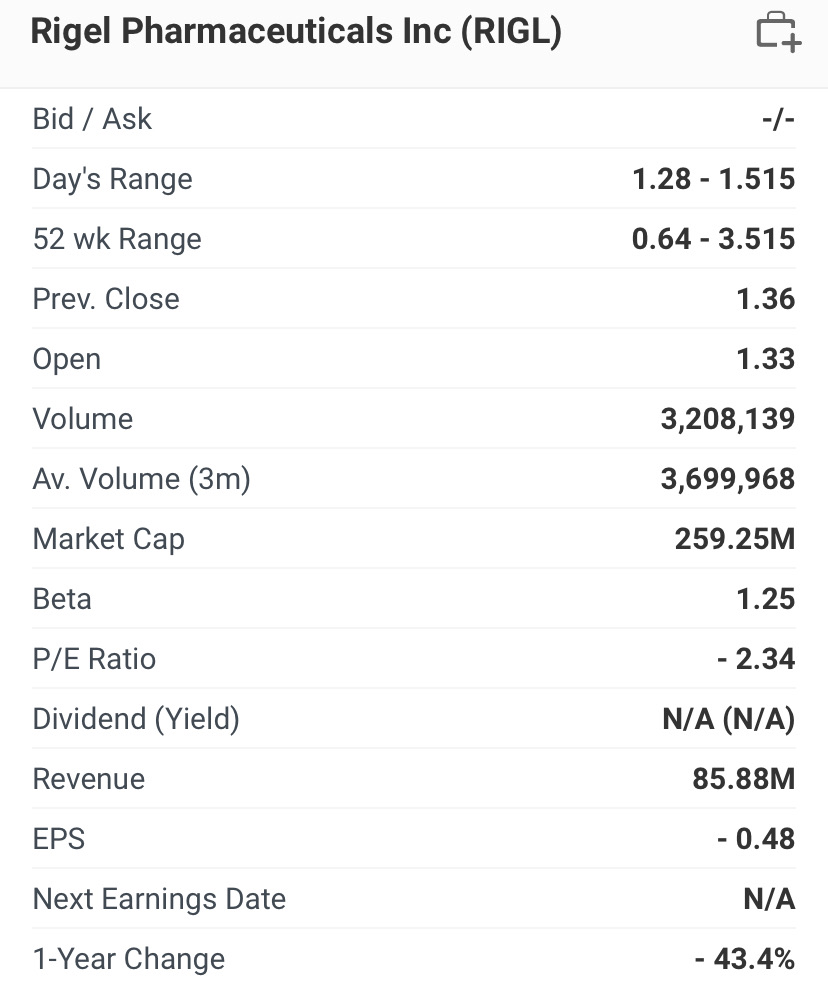Tap the Rigel Pharmaceuticals Inc (RIGL) title
This screenshot has height=998, width=828.
point(296,32)
